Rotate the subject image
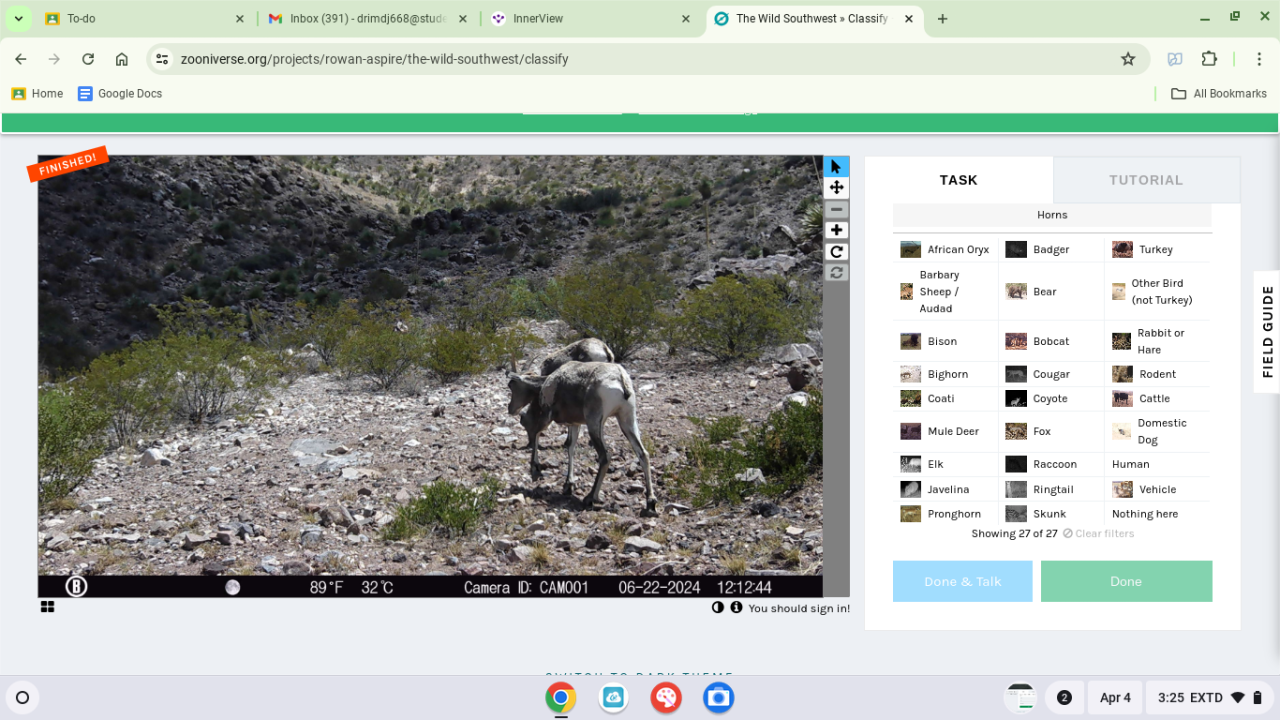The image size is (1280, 720). 836,252
